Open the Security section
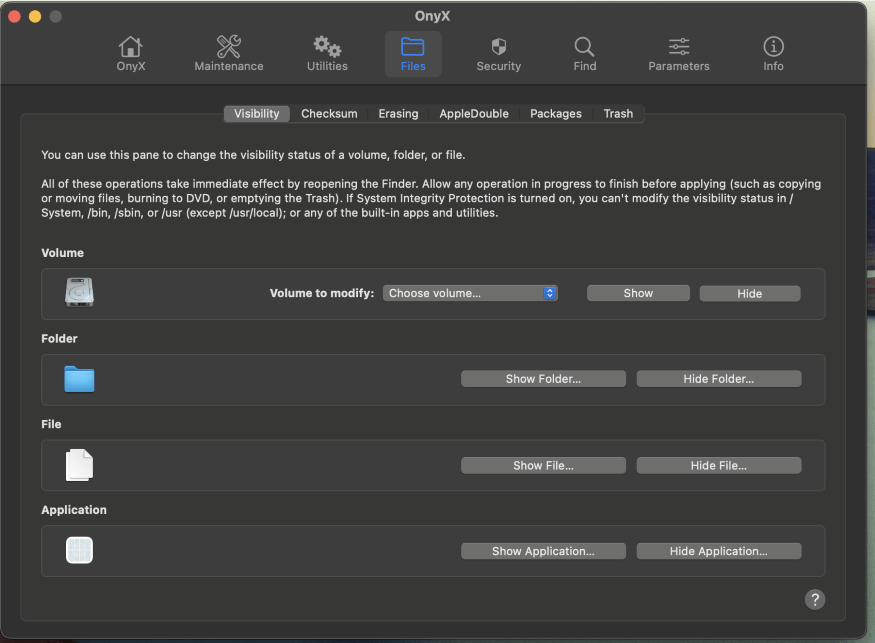Viewport: 875px width, 643px height. (x=498, y=54)
